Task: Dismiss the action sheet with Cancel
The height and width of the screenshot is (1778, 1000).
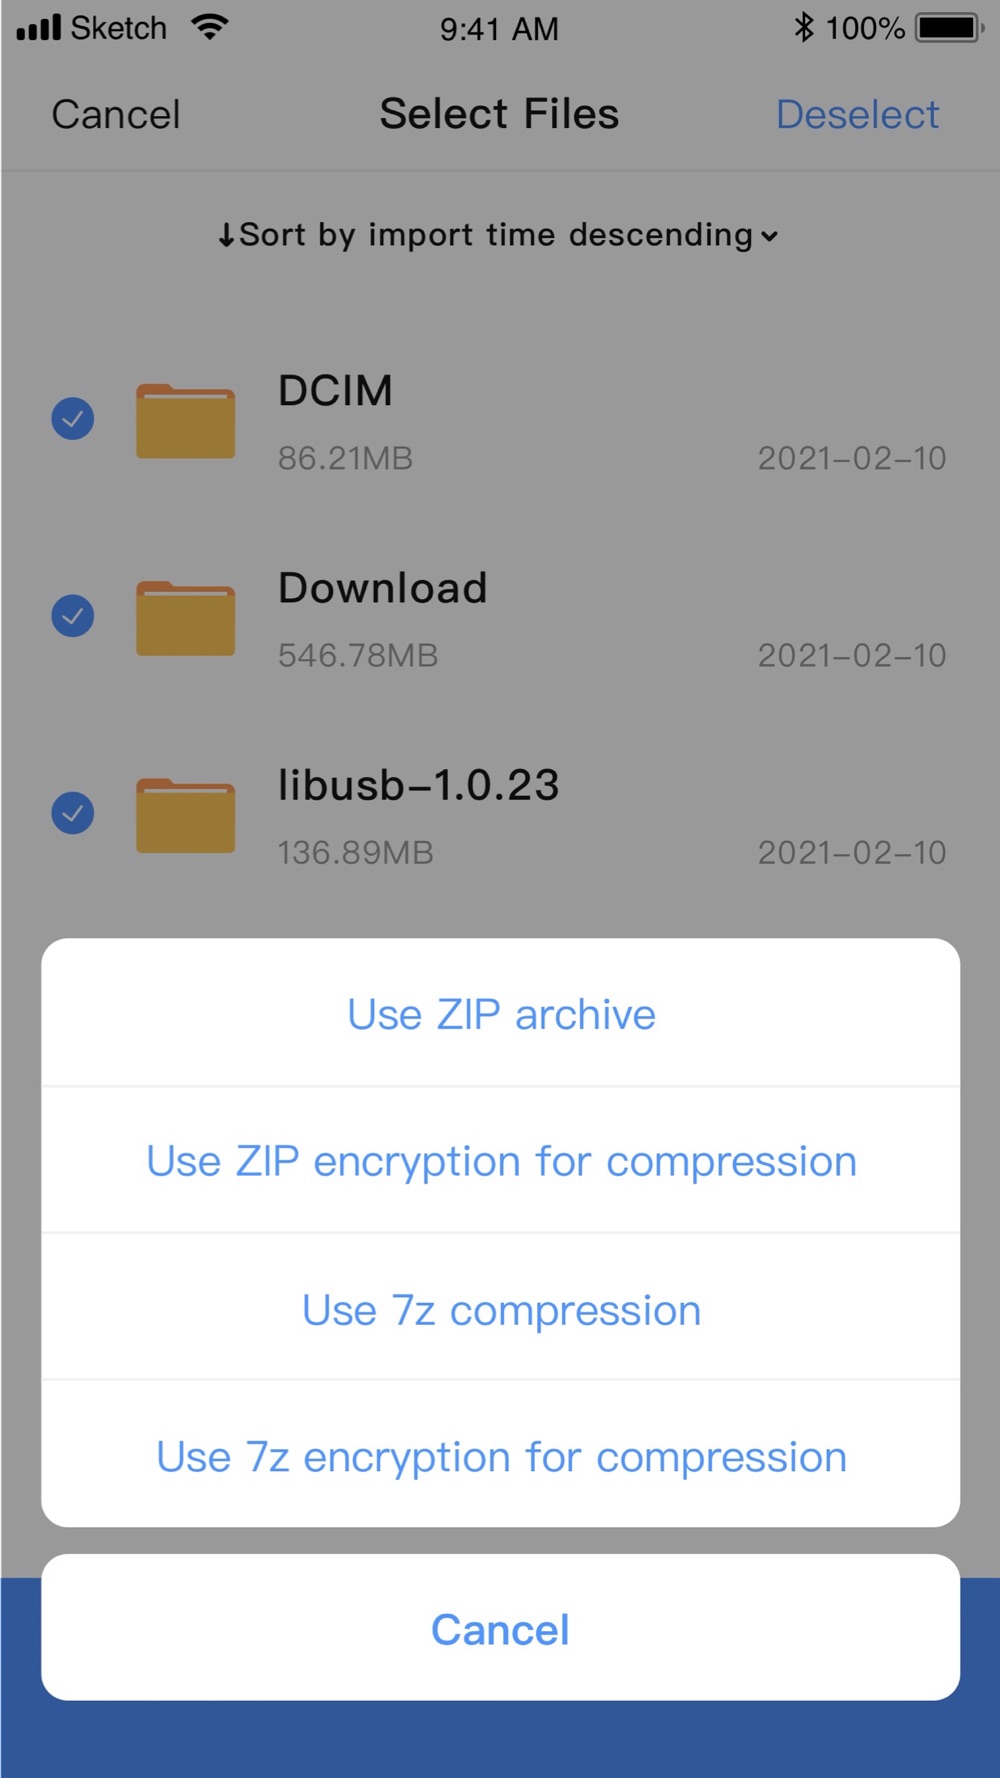Action: click(x=501, y=1628)
